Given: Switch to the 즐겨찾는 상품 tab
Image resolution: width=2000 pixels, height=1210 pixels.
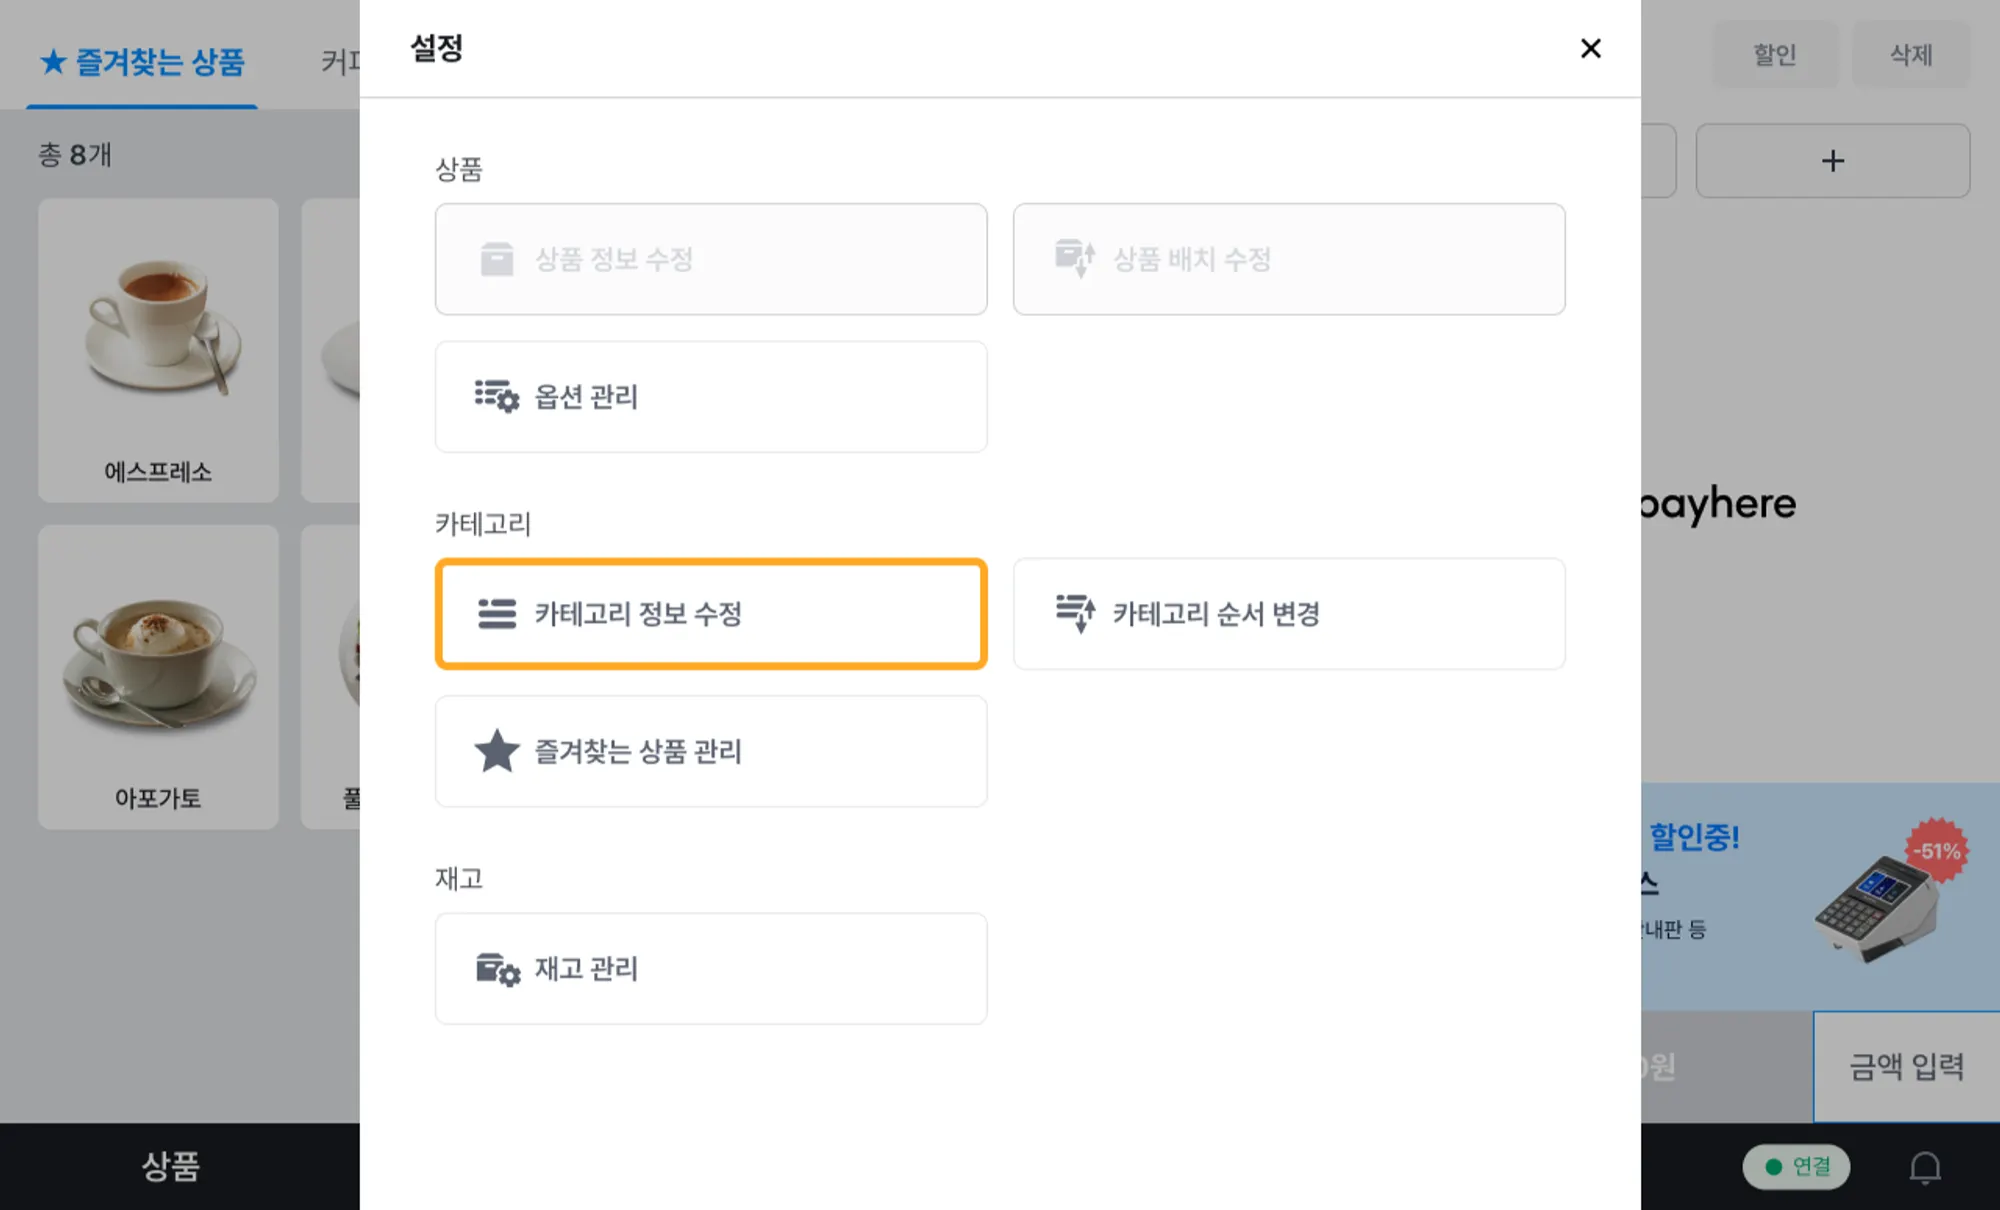Looking at the screenshot, I should coord(142,62).
